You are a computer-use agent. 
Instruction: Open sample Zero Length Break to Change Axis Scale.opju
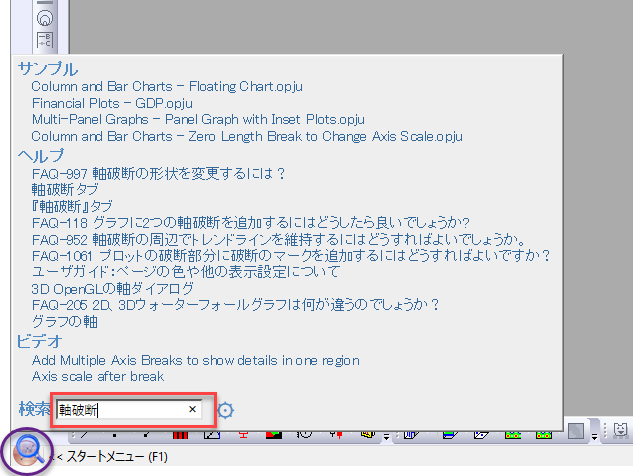point(247,136)
